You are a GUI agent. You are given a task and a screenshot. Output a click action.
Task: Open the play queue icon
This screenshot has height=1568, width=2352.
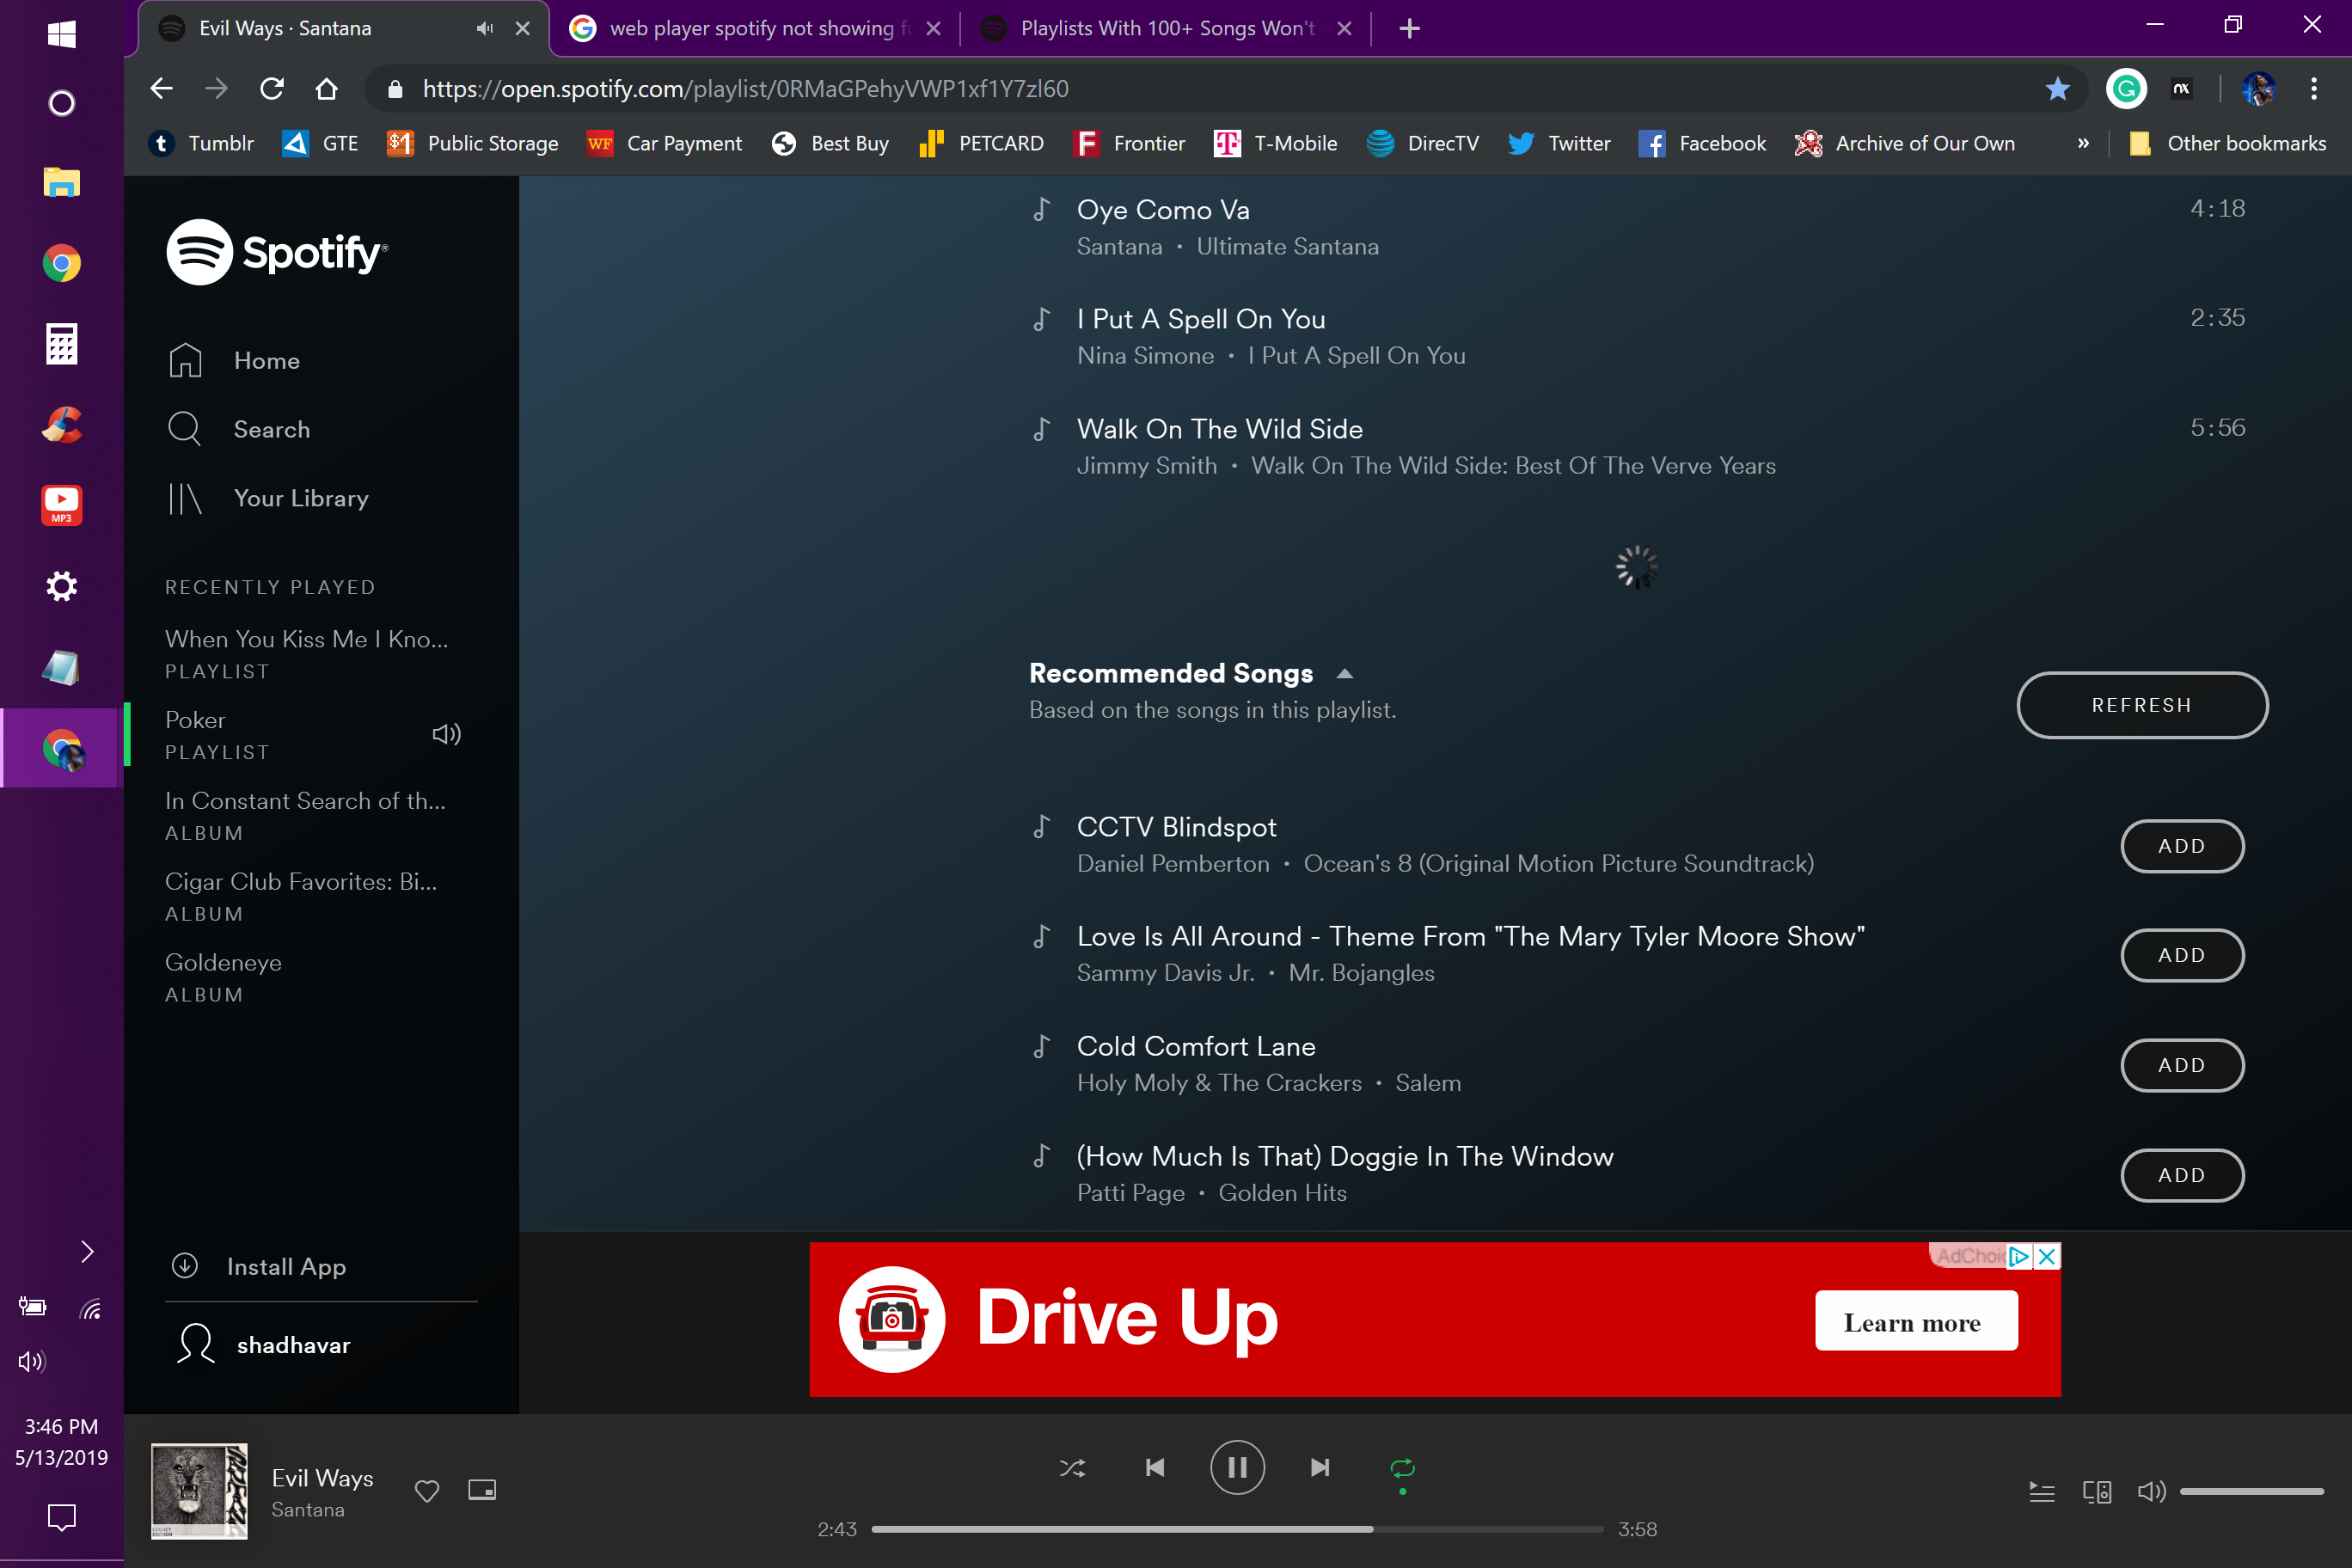[x=2041, y=1492]
